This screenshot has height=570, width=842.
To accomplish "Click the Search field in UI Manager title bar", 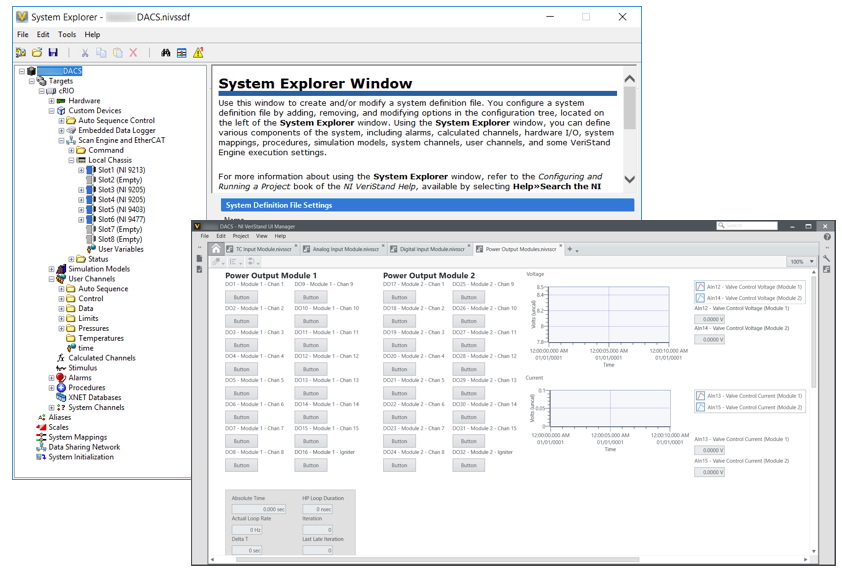I will (x=747, y=226).
